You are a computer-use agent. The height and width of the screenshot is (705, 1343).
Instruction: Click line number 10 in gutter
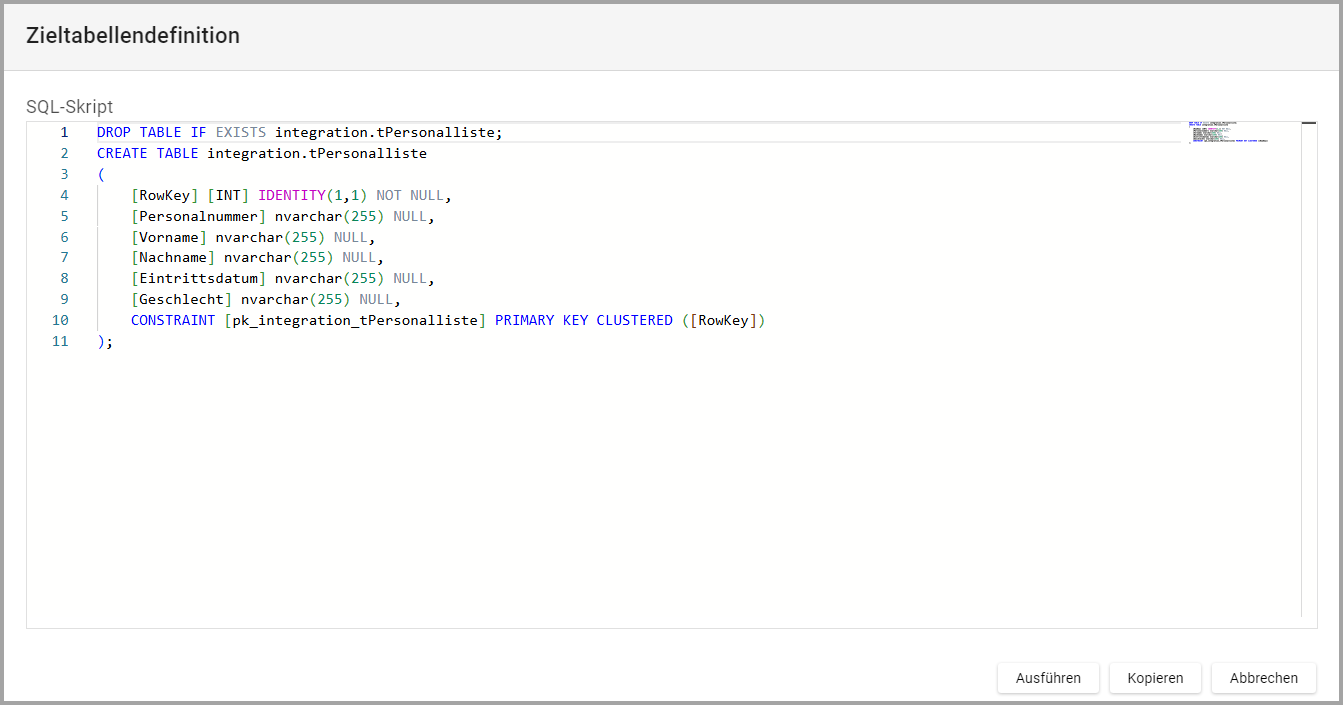coord(60,320)
